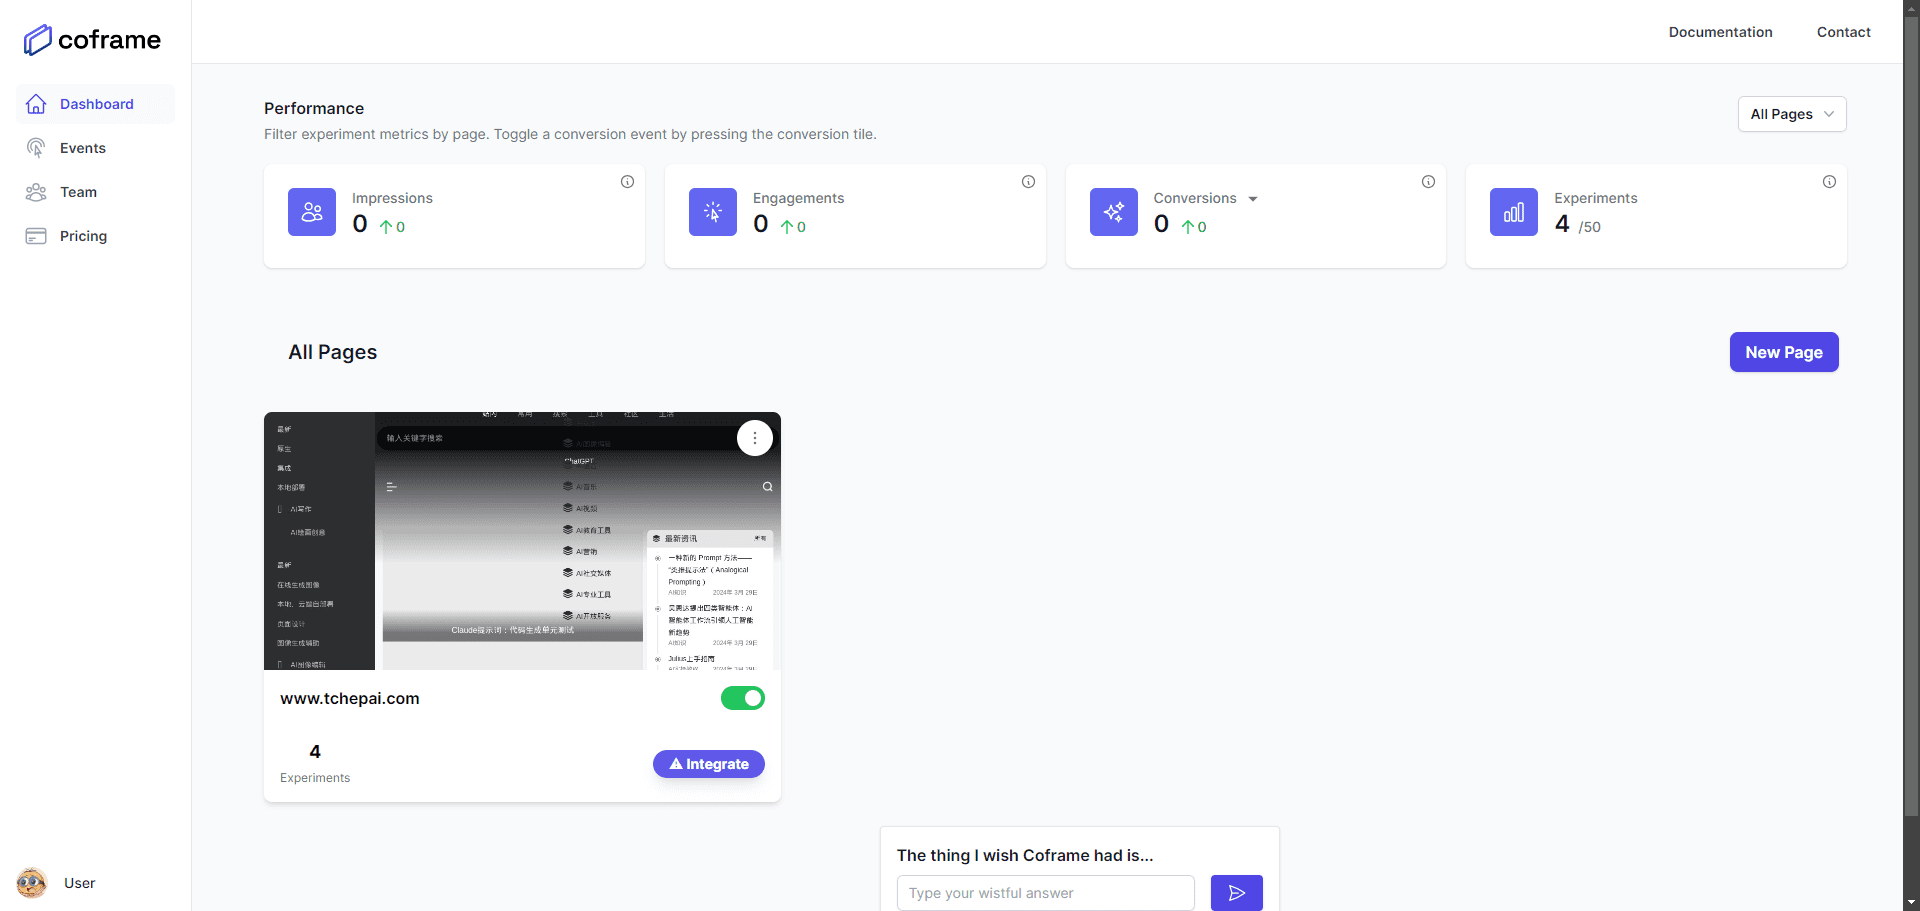Click the Impressions tile icon
The image size is (1920, 911).
coord(312,212)
